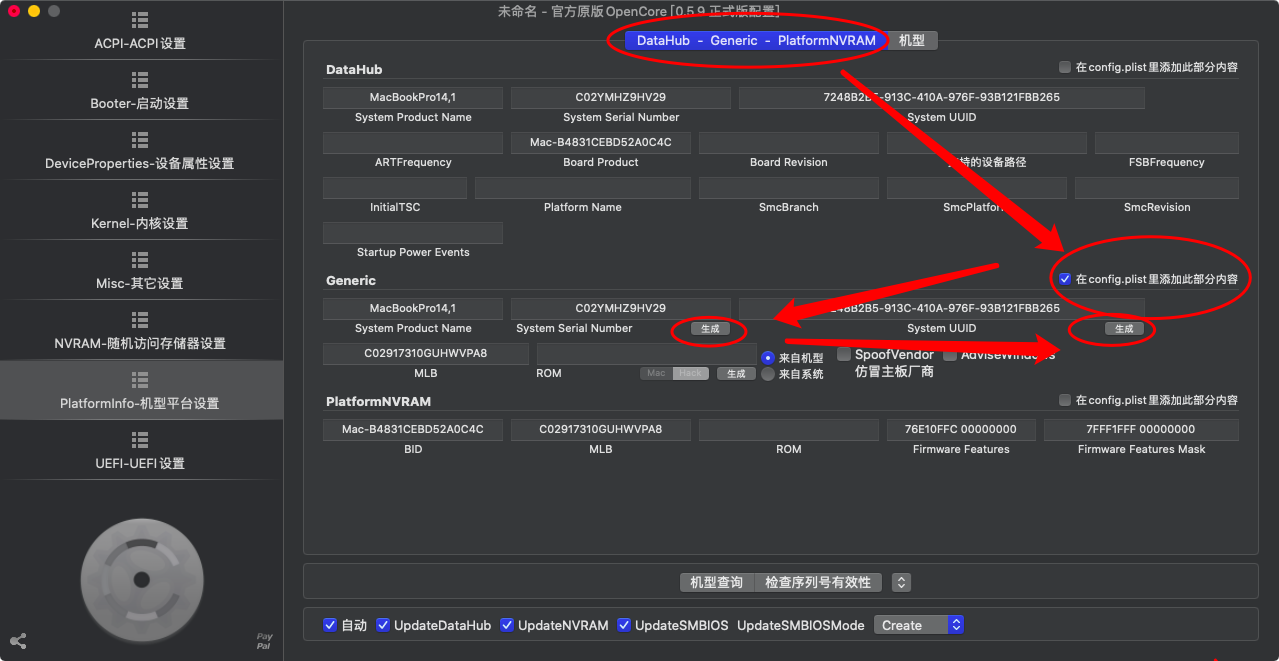The image size is (1279, 661).
Task: Toggle the UpdateNVRAM checkbox
Action: click(507, 625)
